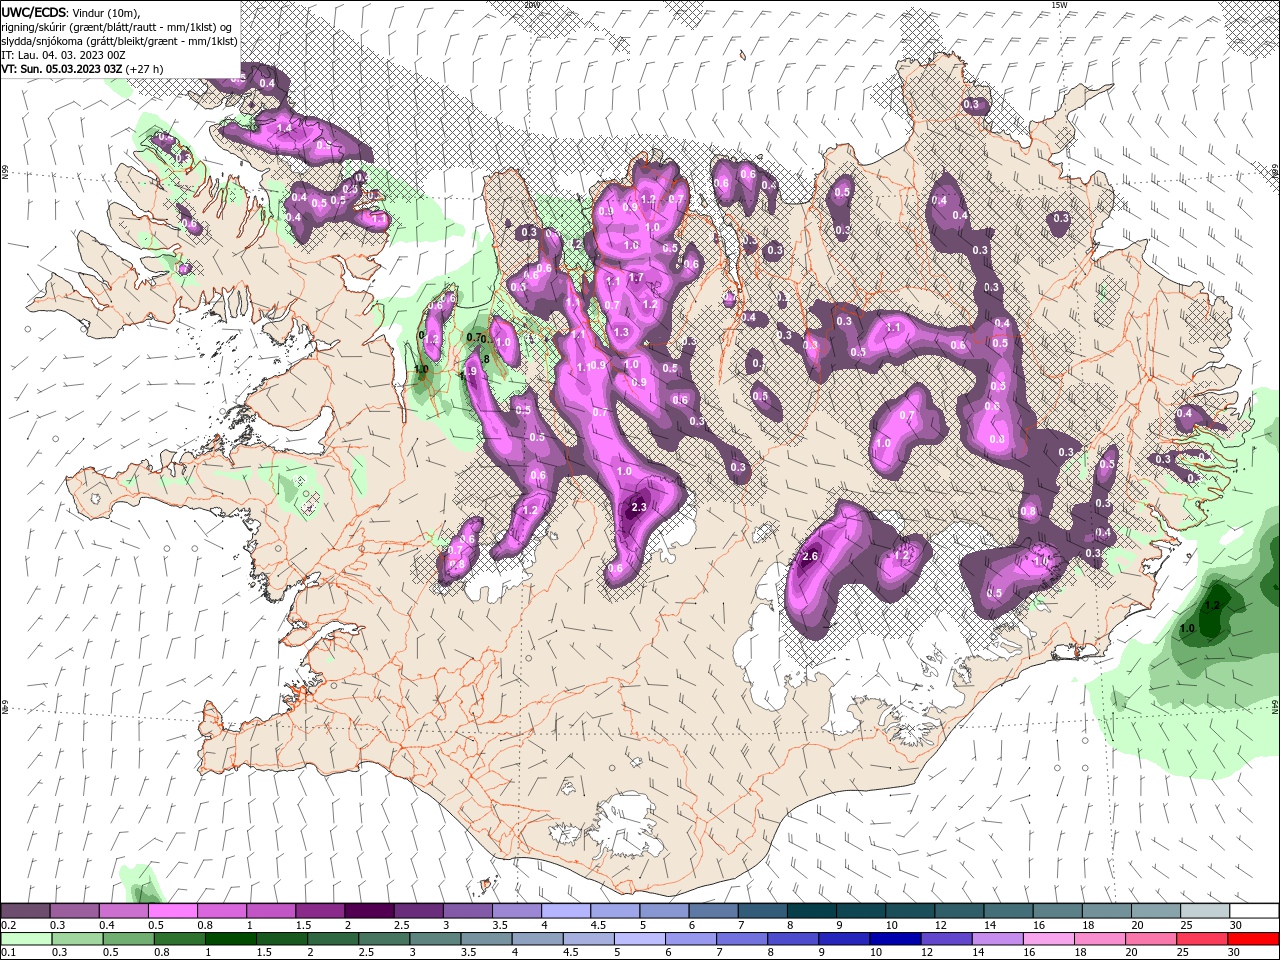The image size is (1280, 960).
Task: Click the 10 label on the snow colour scale
Action: (x=891, y=925)
